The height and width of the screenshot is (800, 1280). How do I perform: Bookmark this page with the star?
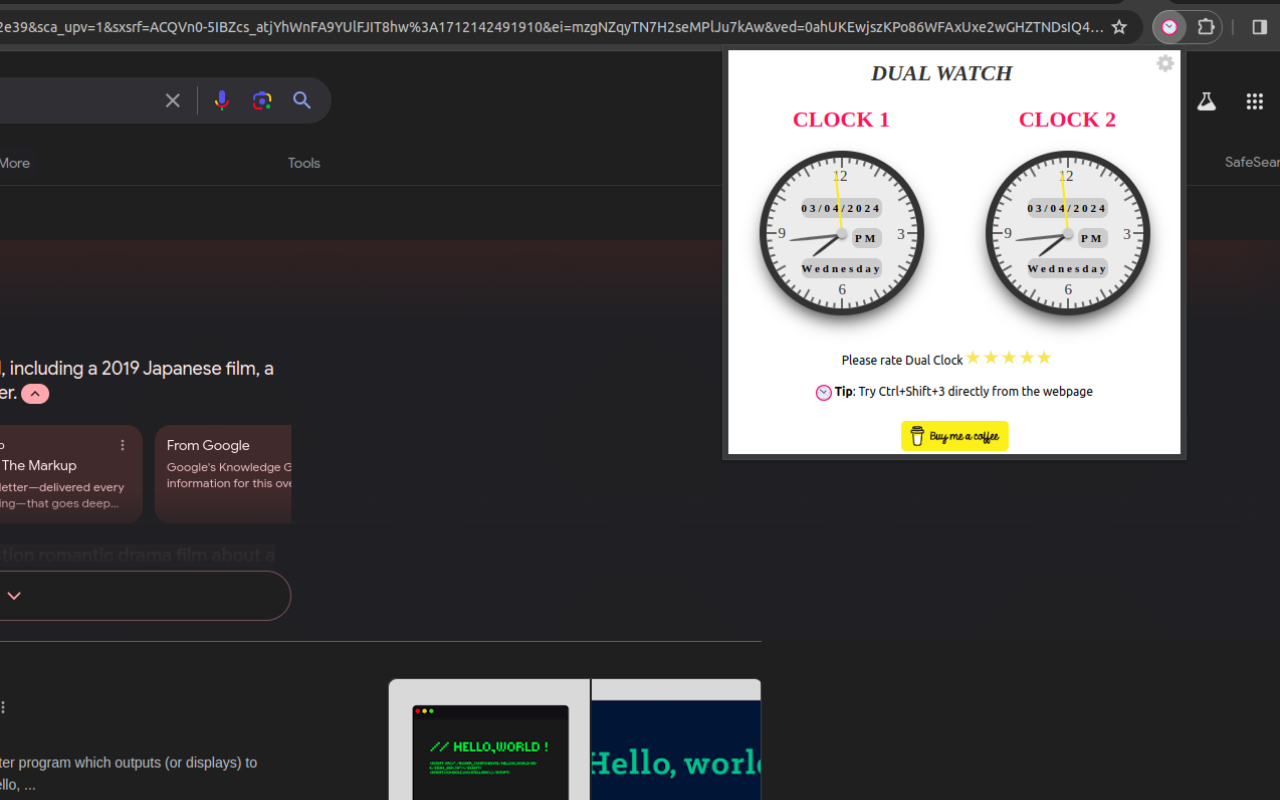[1119, 27]
